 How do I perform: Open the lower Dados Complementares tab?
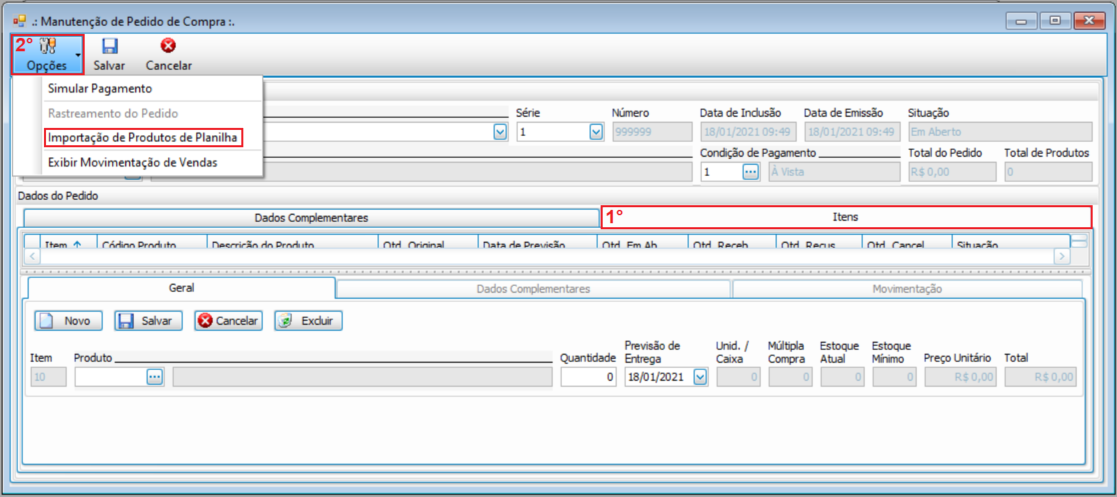pos(533,289)
